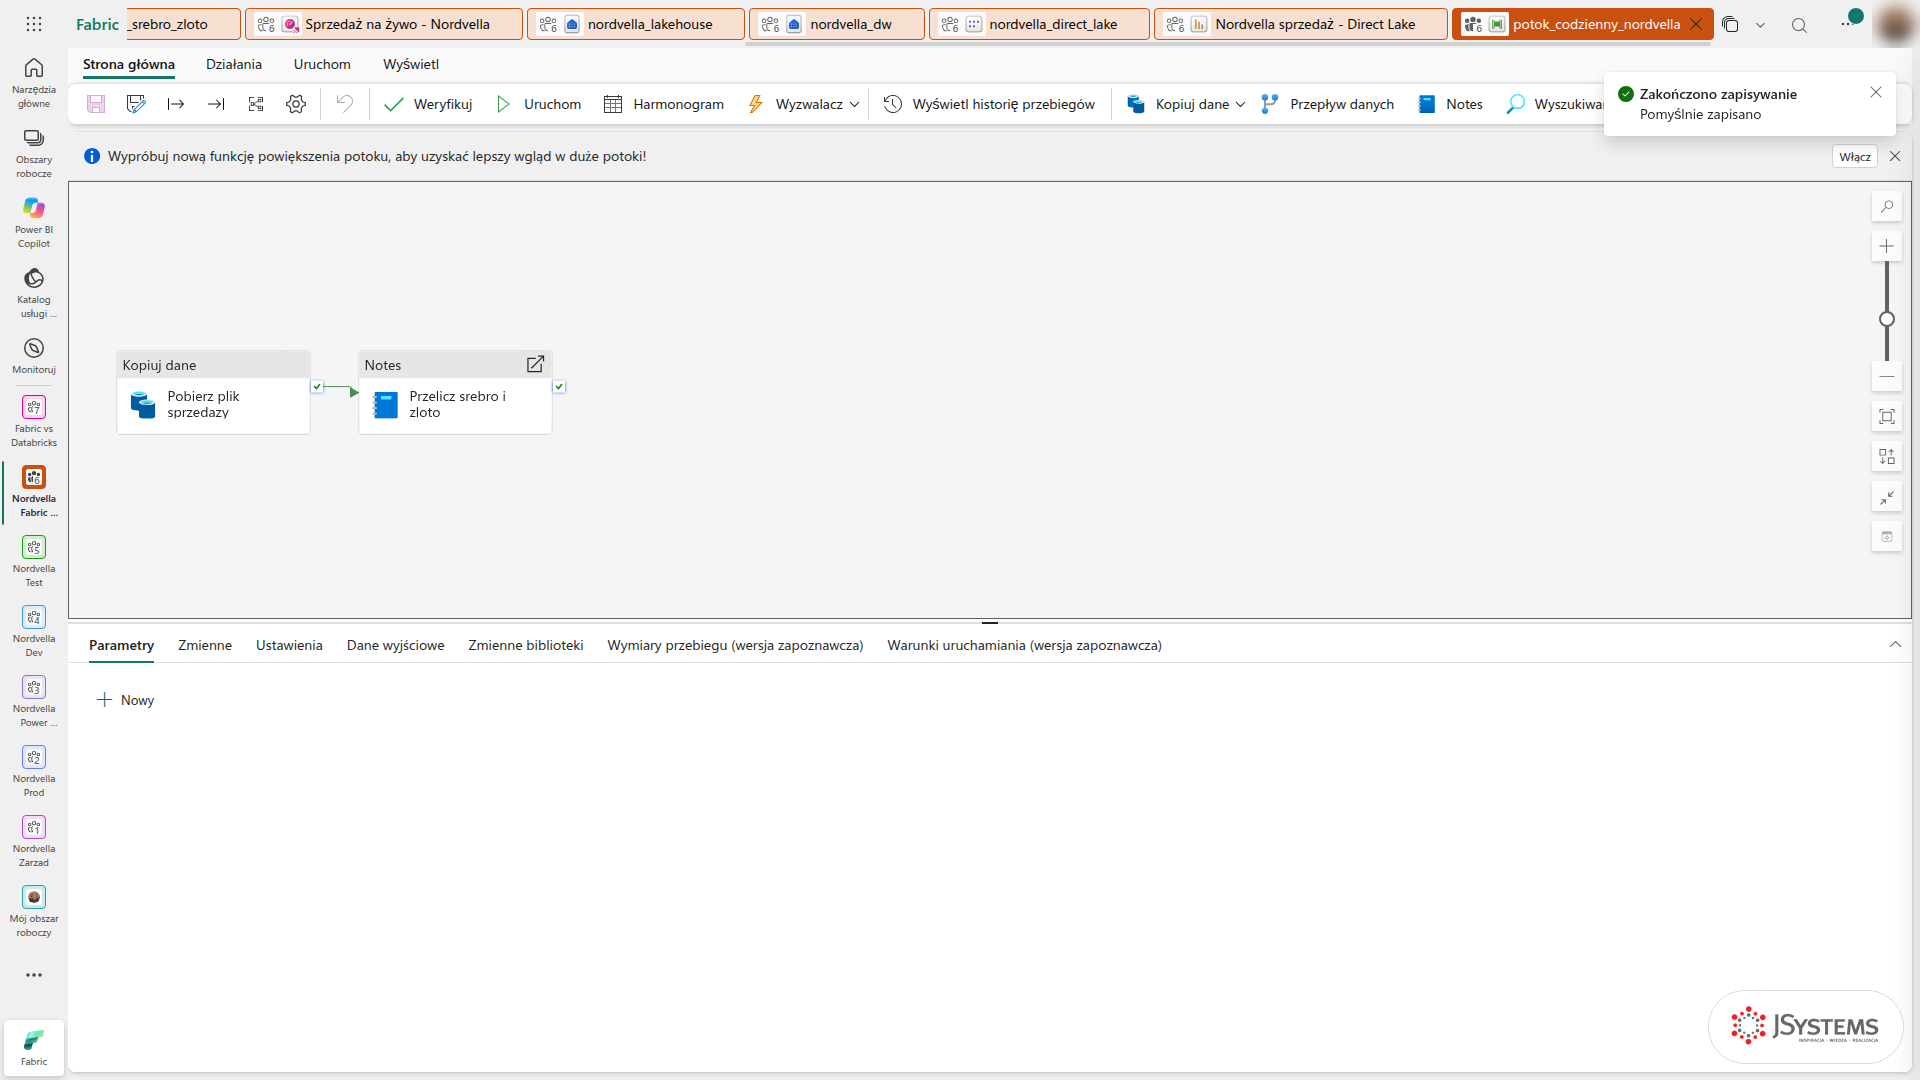Expand the Kopiuj dane dropdown arrow
Screen dimensions: 1920x1080
tap(1241, 104)
